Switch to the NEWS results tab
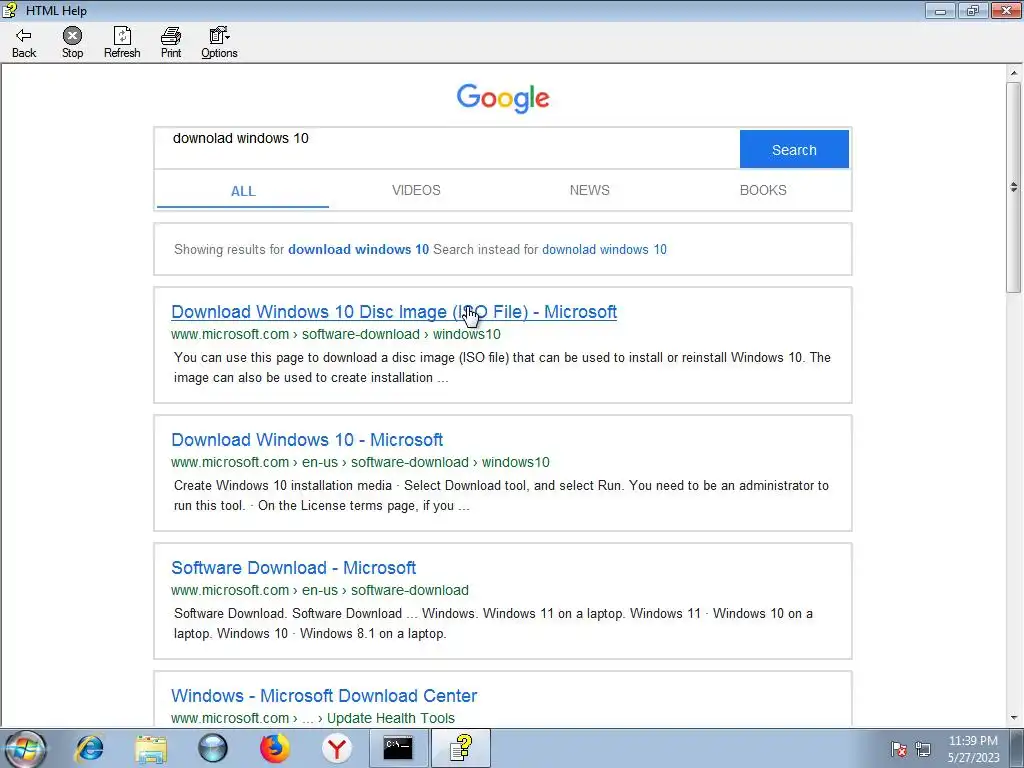The image size is (1024, 768). [x=590, y=190]
